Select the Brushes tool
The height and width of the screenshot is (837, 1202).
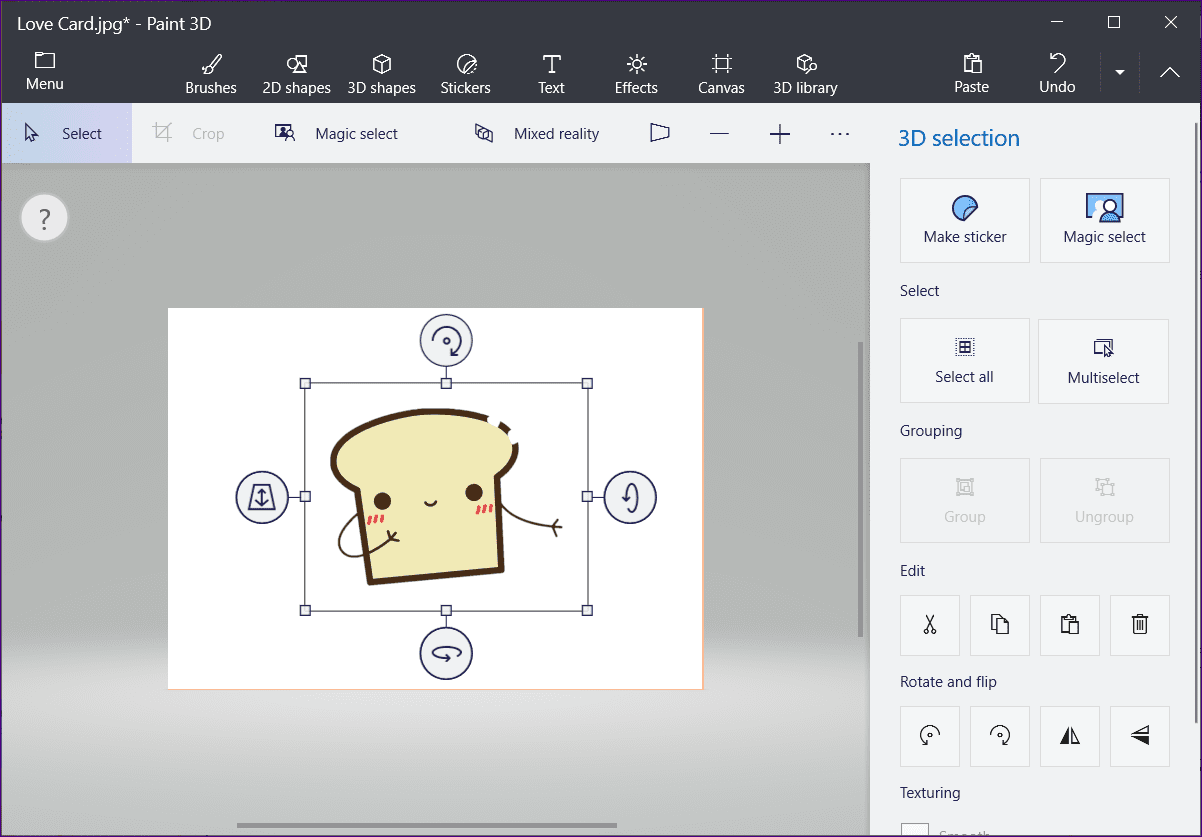(x=211, y=75)
